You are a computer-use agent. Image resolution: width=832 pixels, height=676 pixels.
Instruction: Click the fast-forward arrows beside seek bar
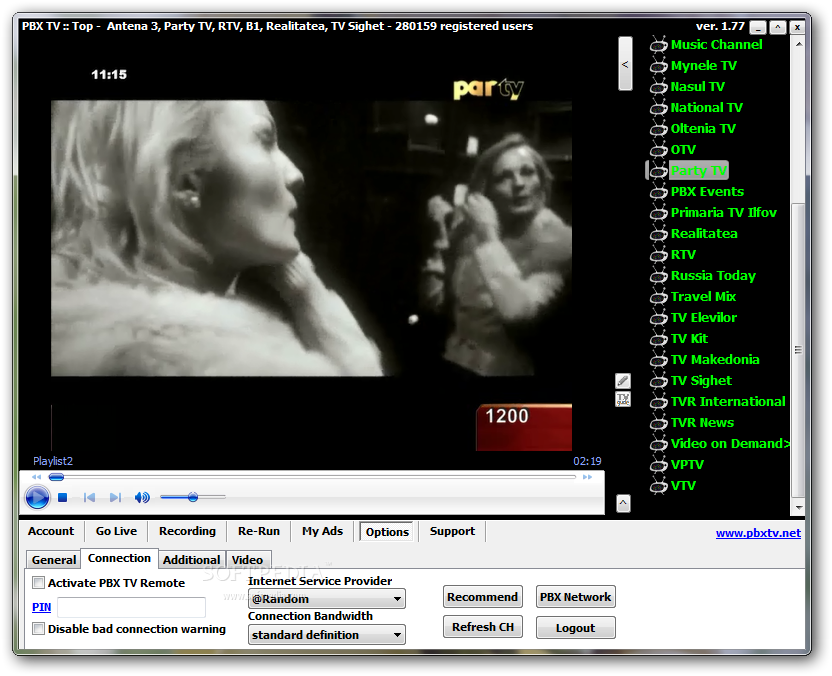pos(587,477)
